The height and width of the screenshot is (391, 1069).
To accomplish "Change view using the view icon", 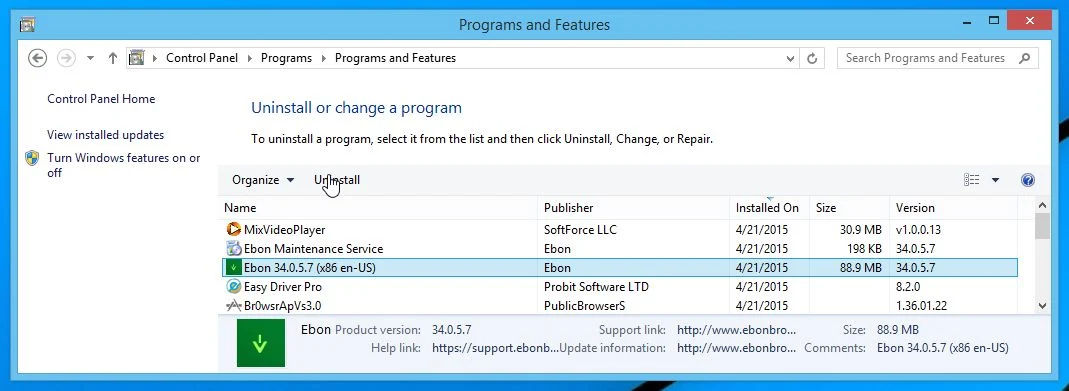I will pyautogui.click(x=972, y=180).
